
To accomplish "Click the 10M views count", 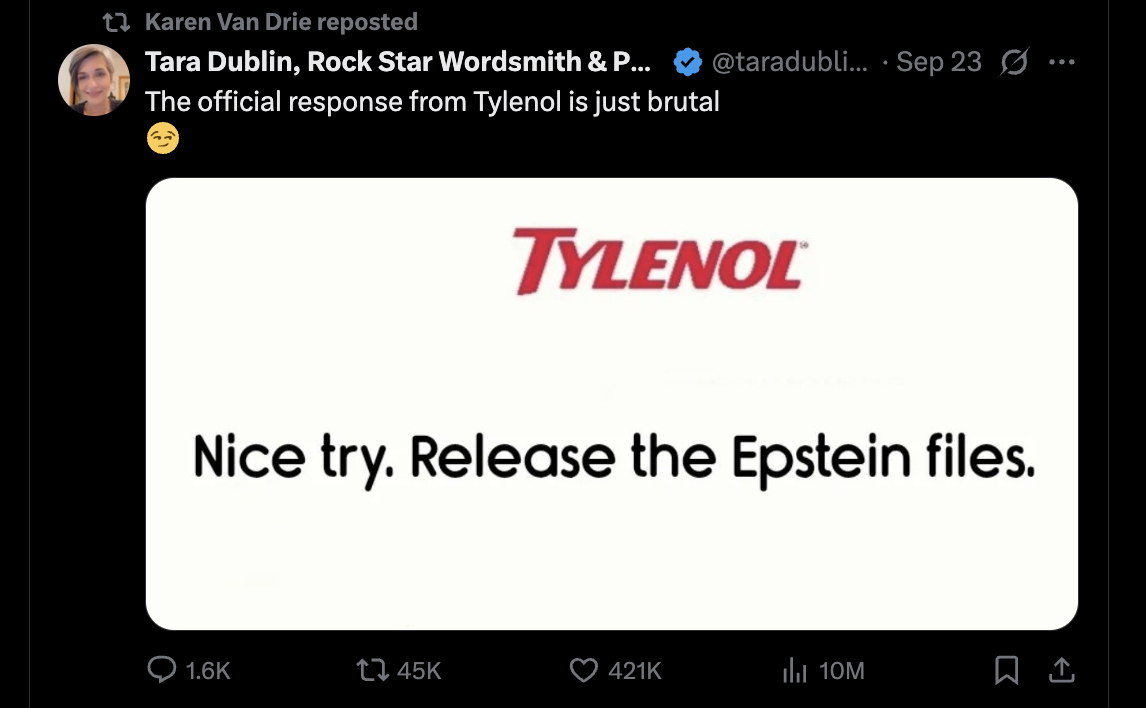I will click(x=839, y=671).
